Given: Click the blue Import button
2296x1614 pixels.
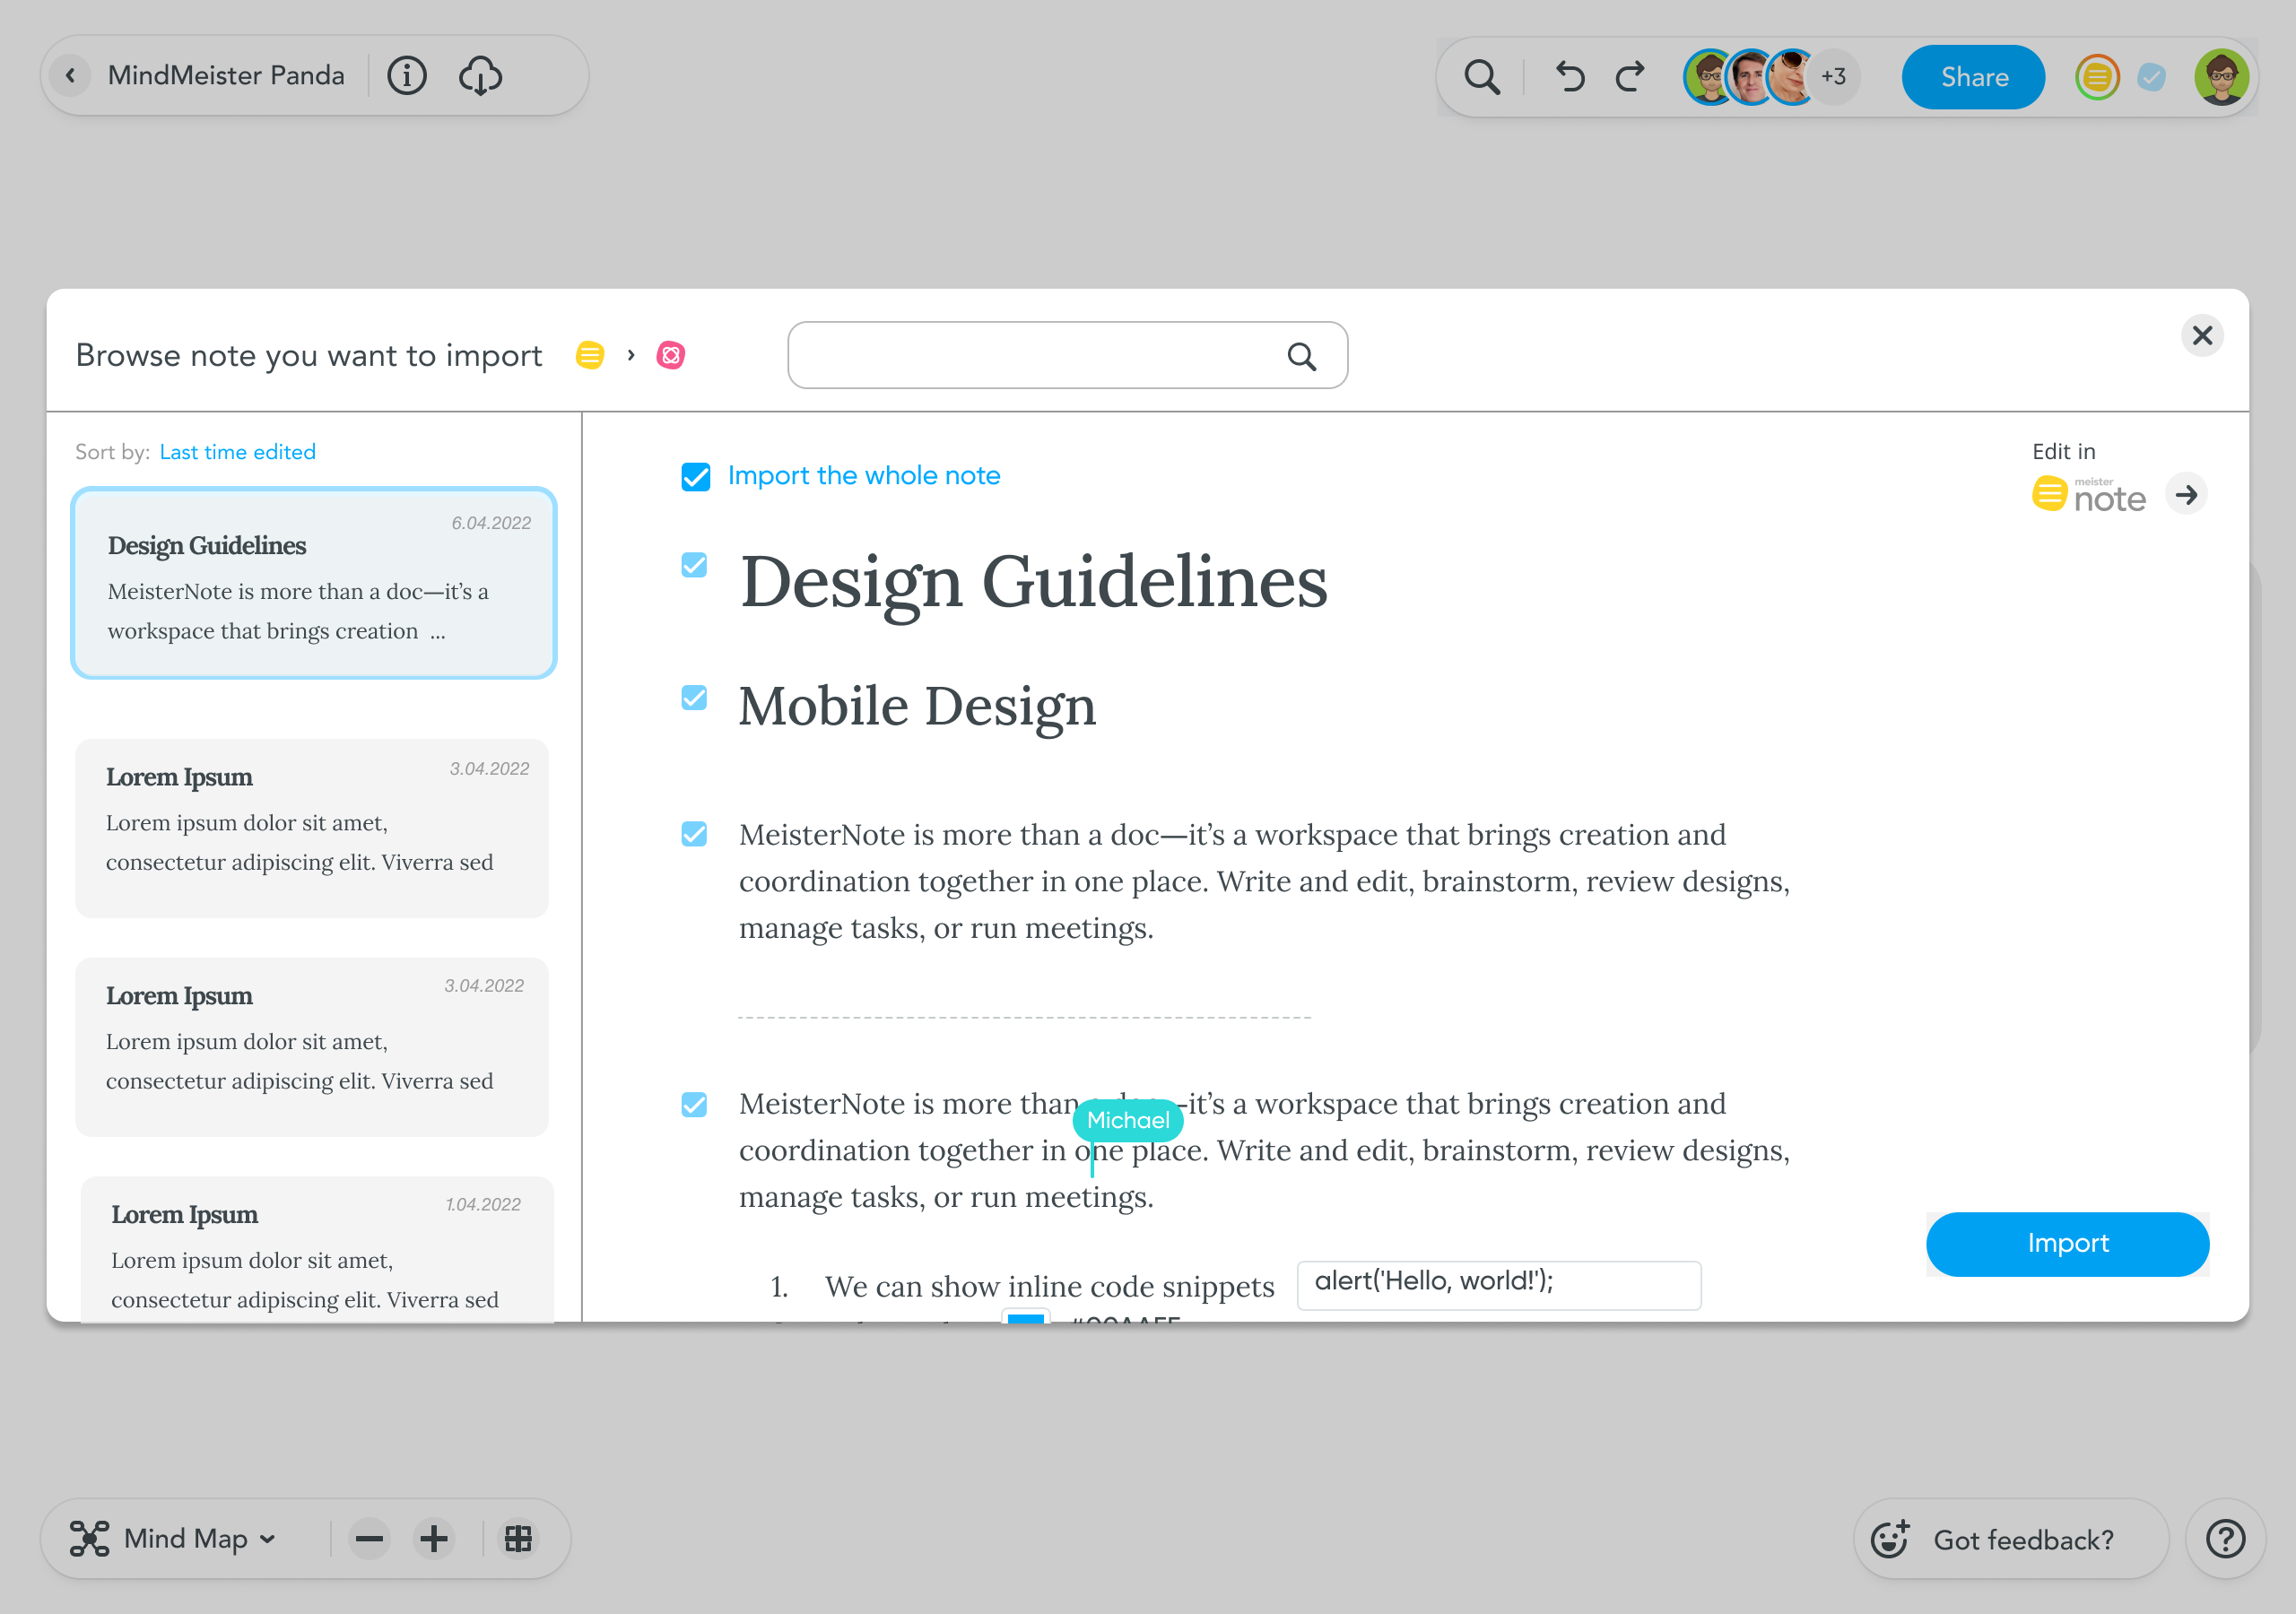Looking at the screenshot, I should [x=2066, y=1243].
